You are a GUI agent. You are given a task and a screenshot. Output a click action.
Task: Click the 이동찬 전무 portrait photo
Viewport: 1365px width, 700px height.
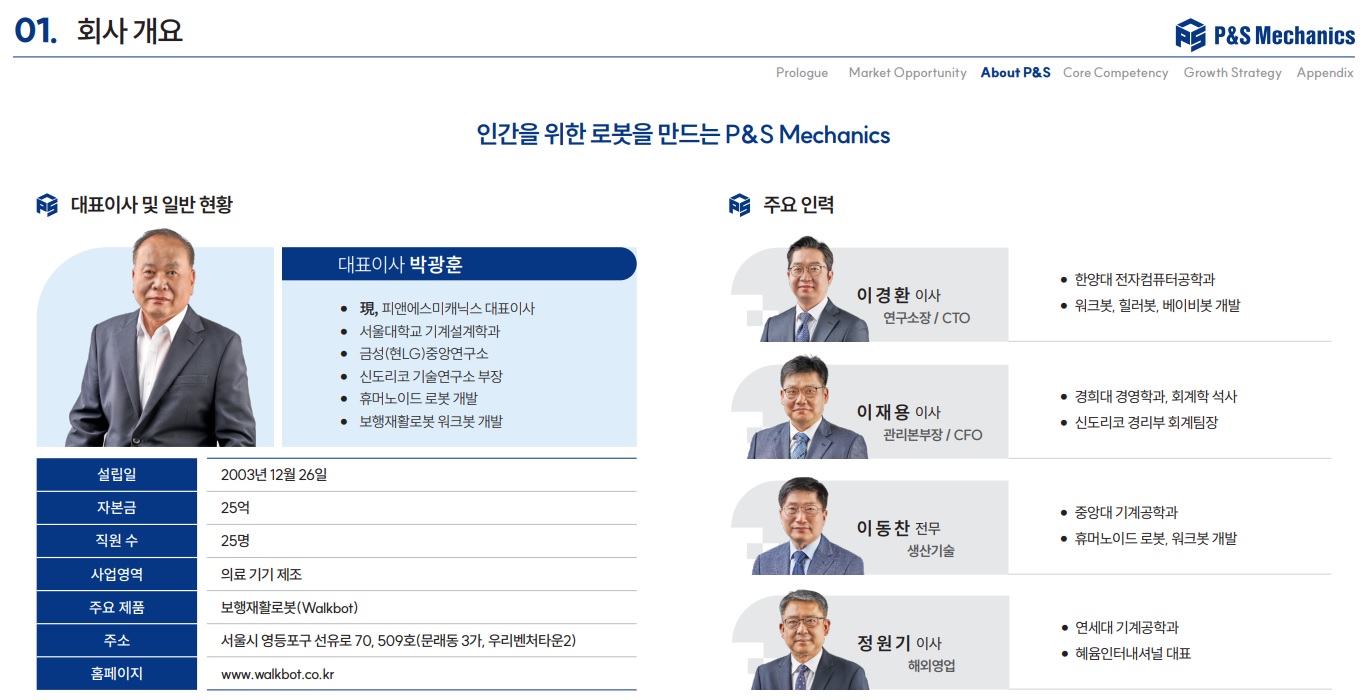tap(806, 525)
